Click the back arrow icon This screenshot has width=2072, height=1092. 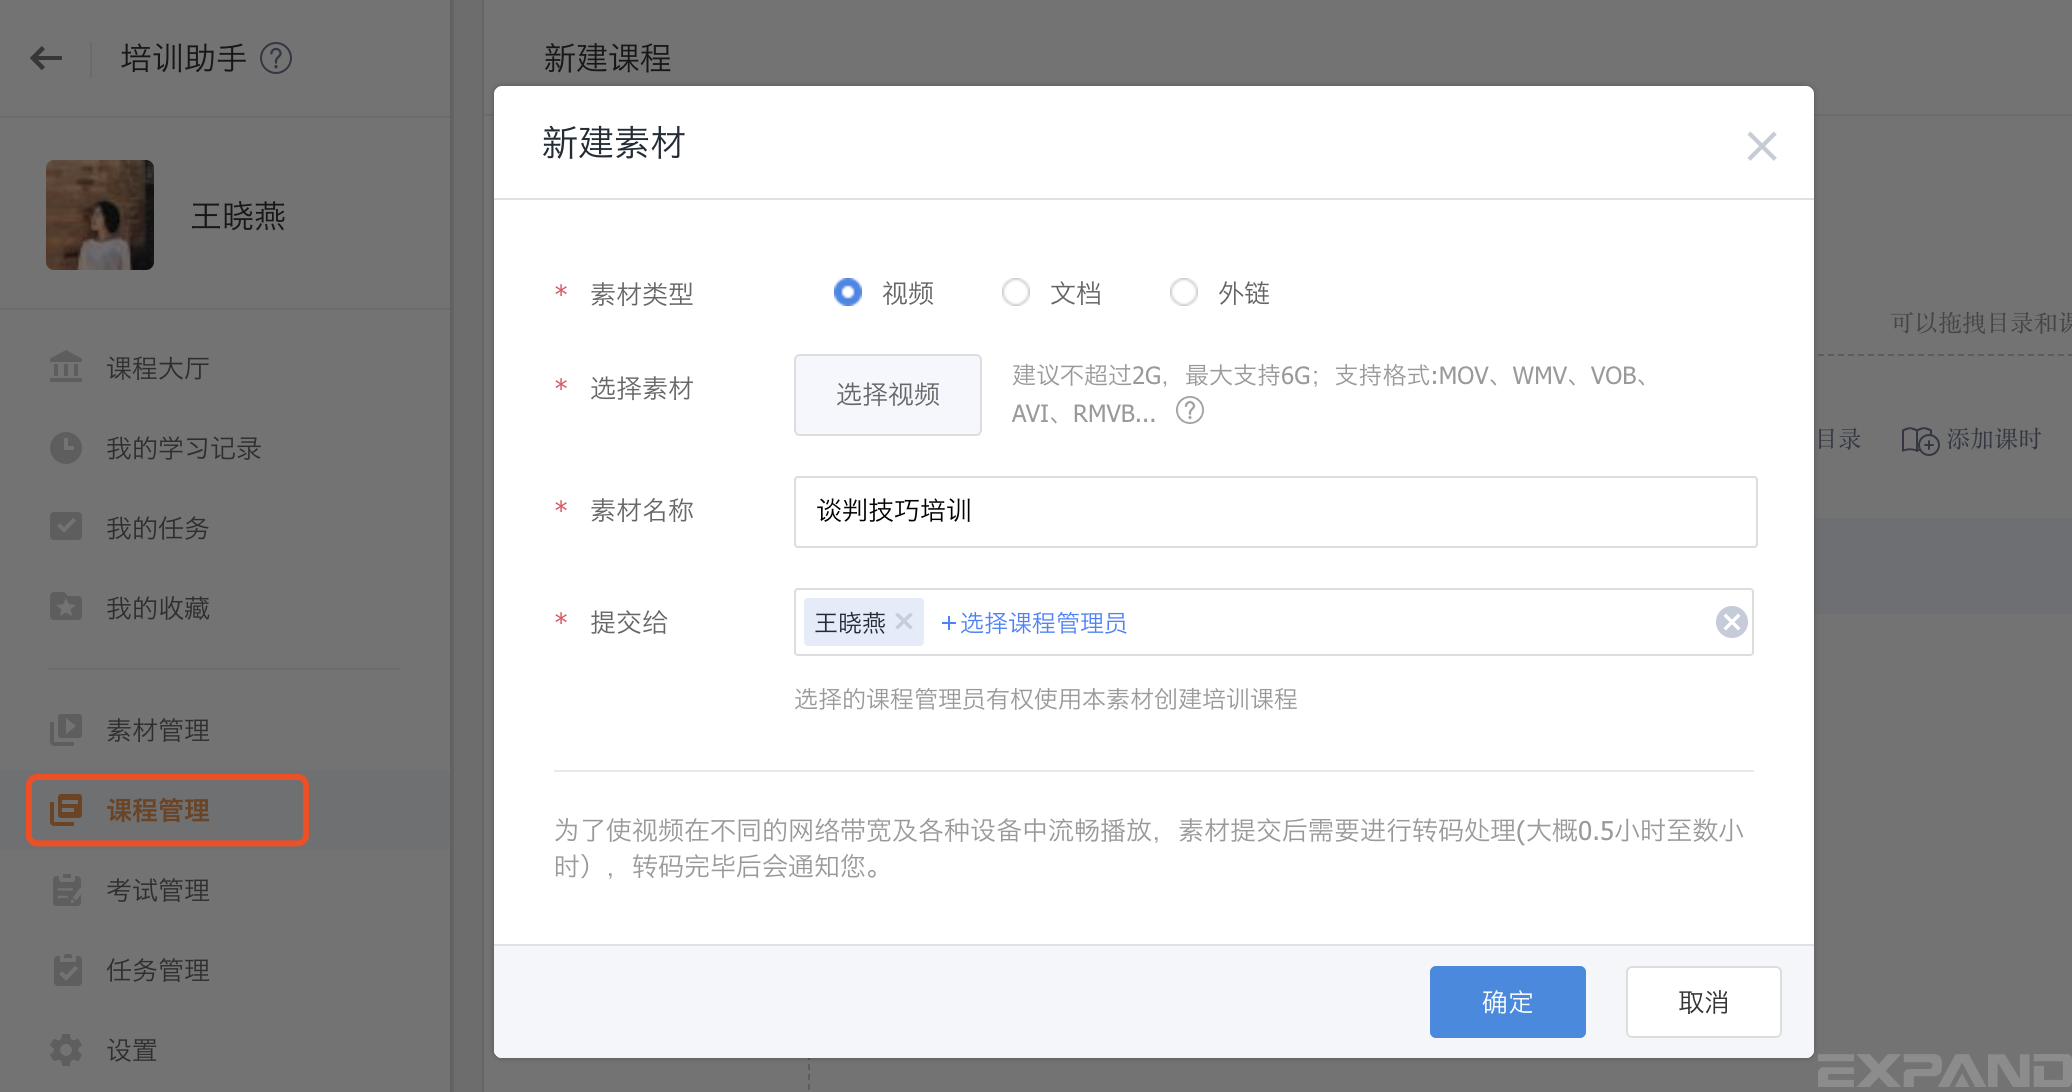(46, 58)
